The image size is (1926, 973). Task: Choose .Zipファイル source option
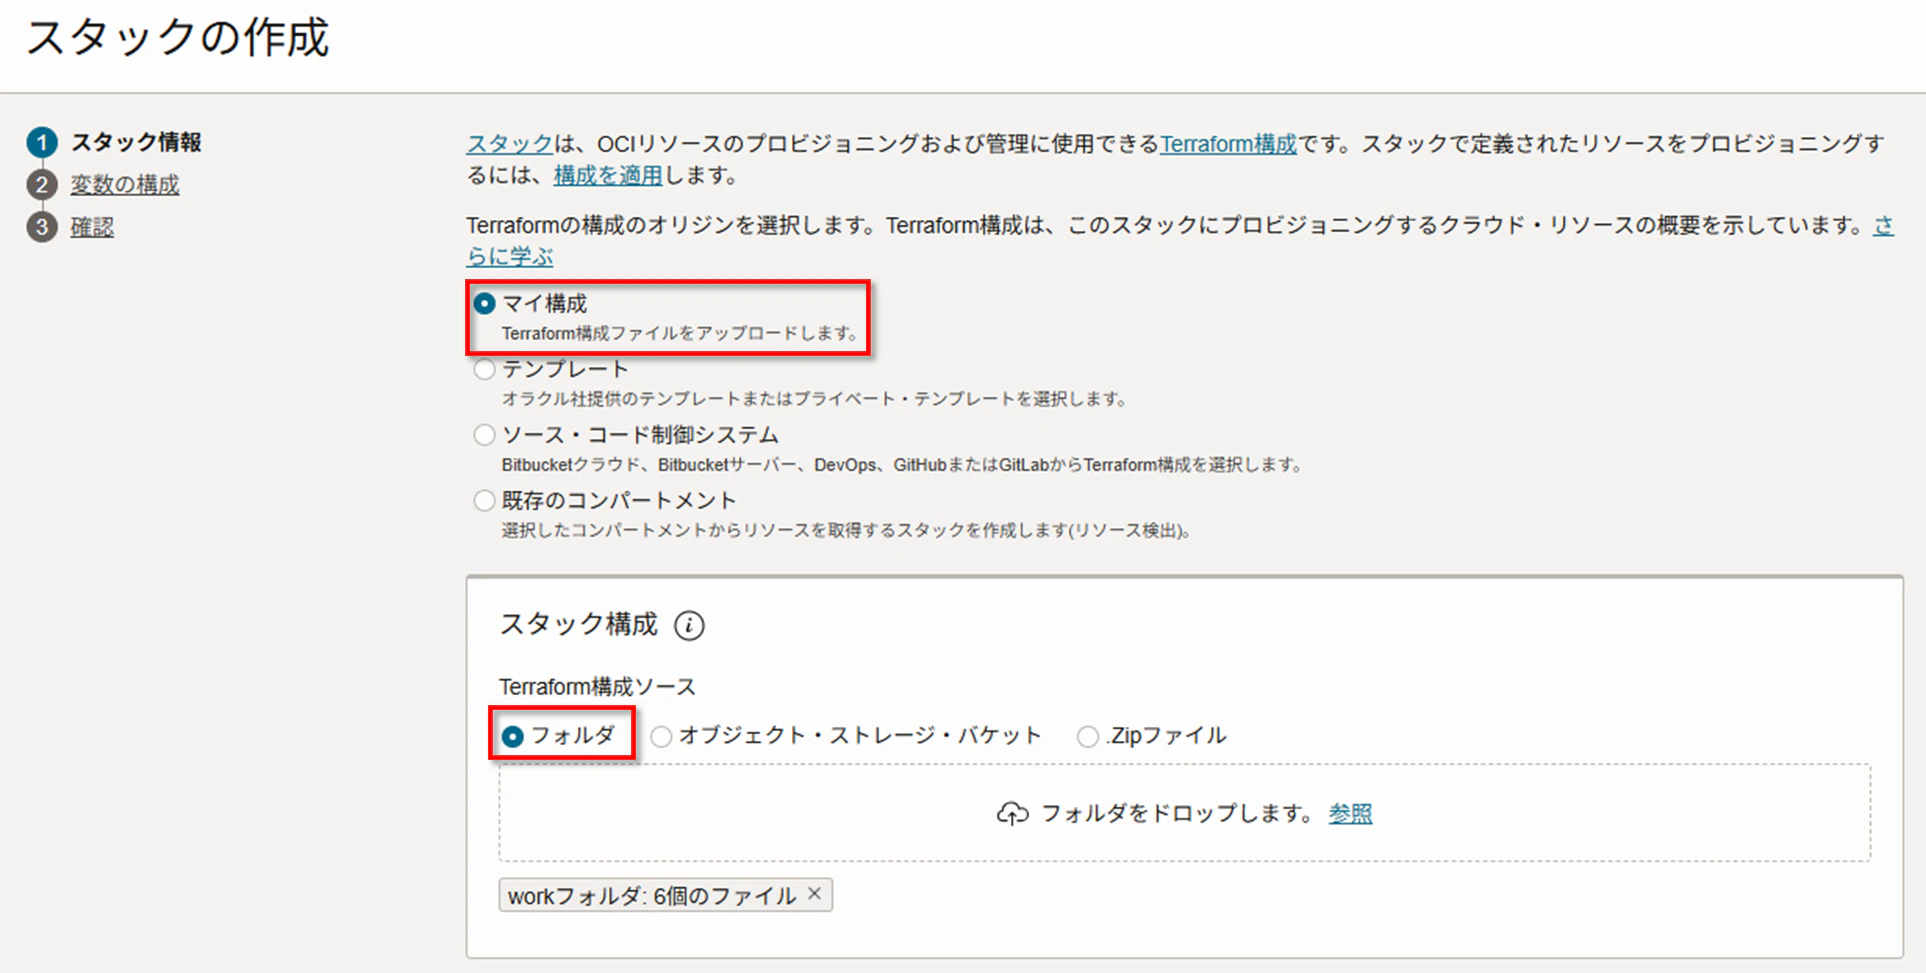(x=1087, y=736)
